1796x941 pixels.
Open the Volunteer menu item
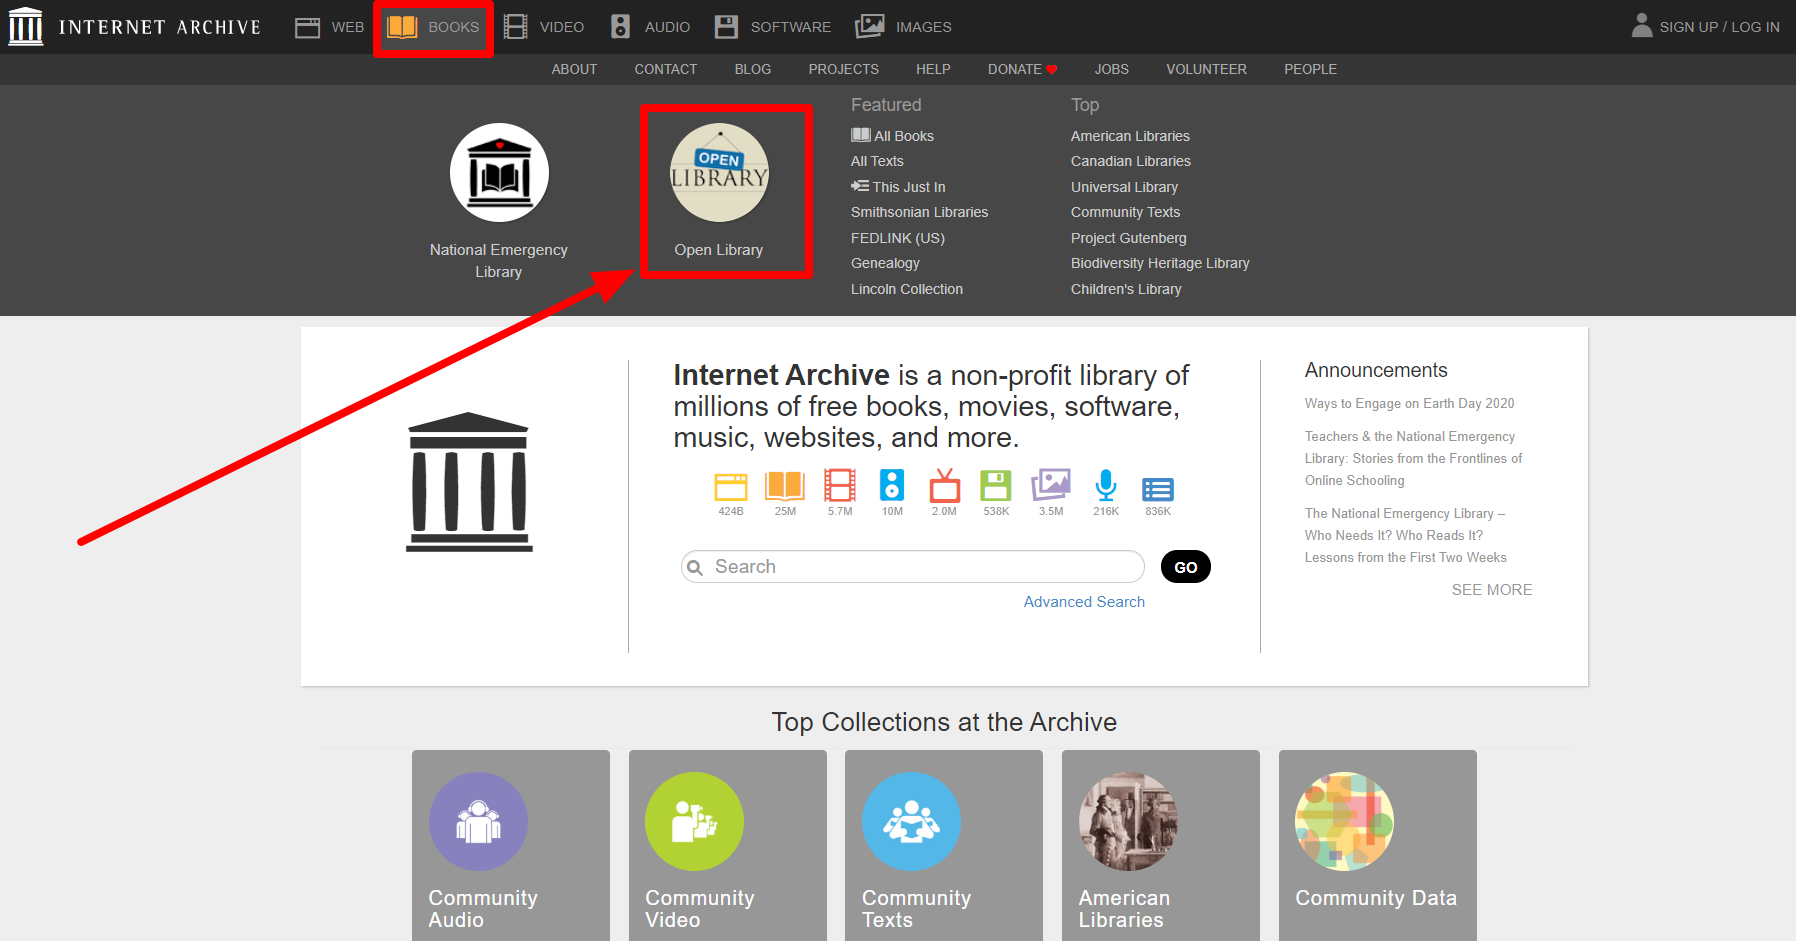[1206, 69]
